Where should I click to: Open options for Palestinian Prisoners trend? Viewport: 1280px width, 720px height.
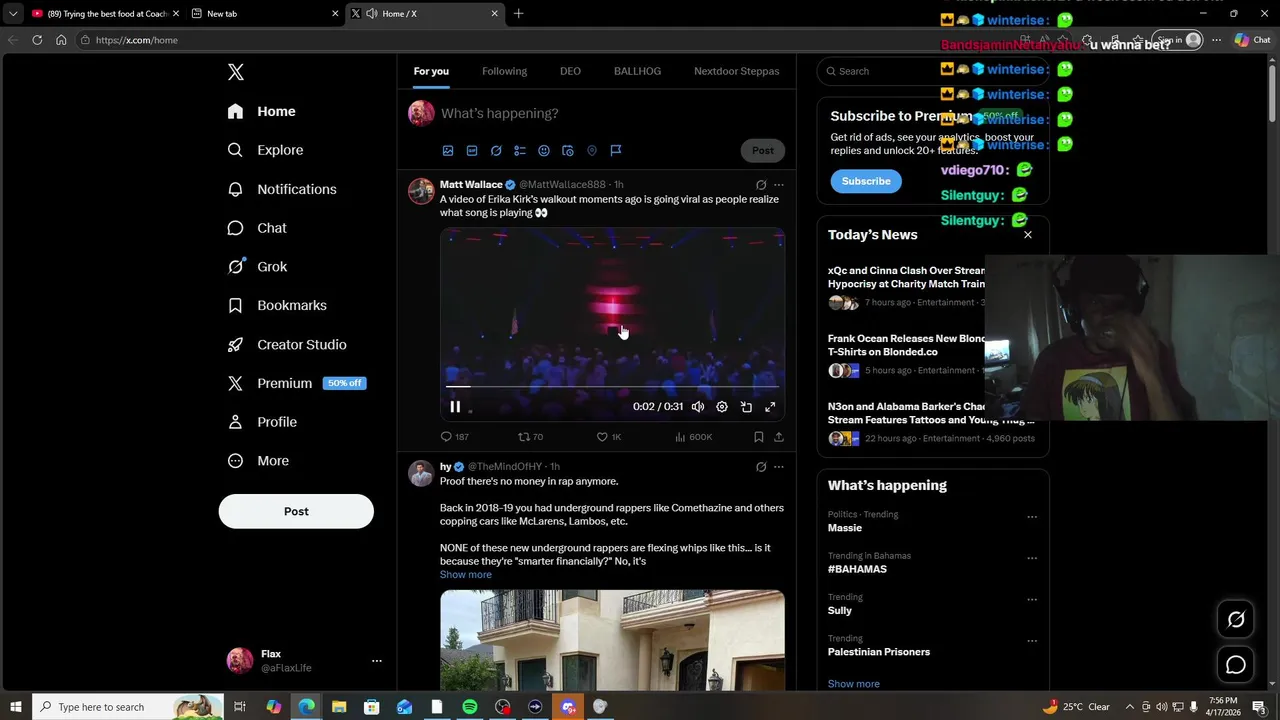pyautogui.click(x=1032, y=641)
